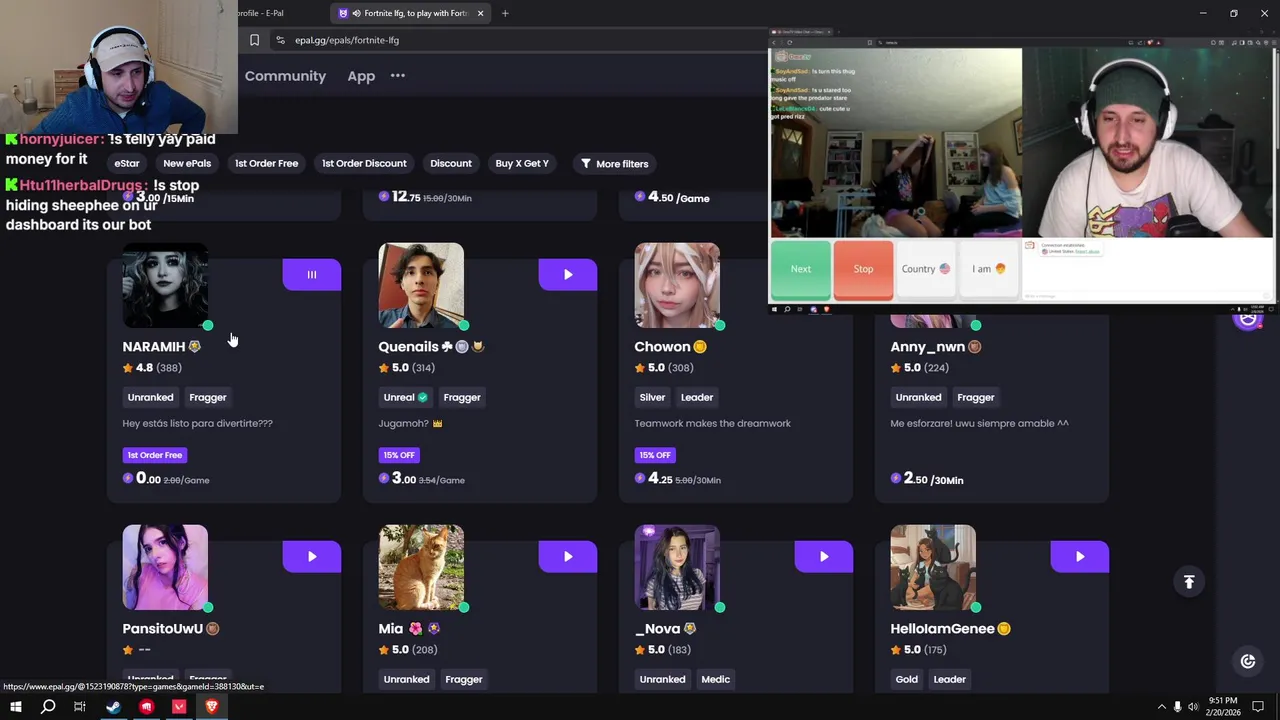Viewport: 1280px width, 720px height.
Task: Play Mia's voice intro
Action: [x=567, y=557]
